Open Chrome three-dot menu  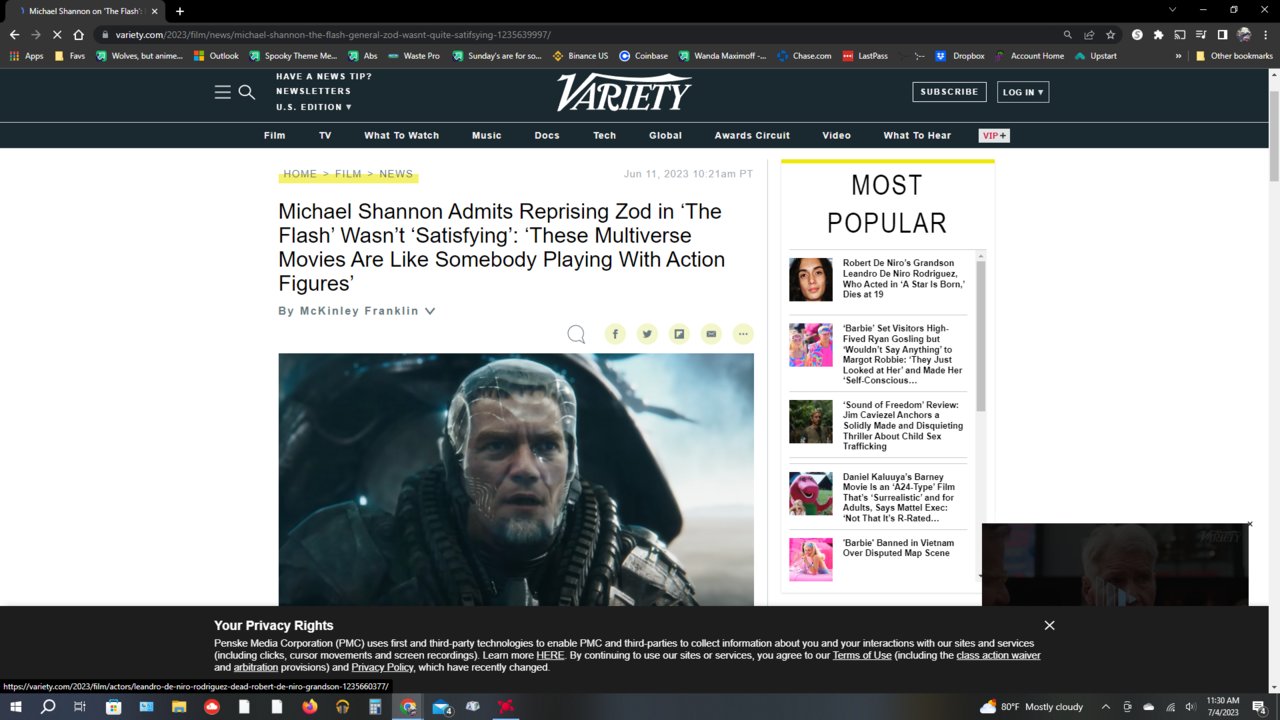(x=1265, y=34)
